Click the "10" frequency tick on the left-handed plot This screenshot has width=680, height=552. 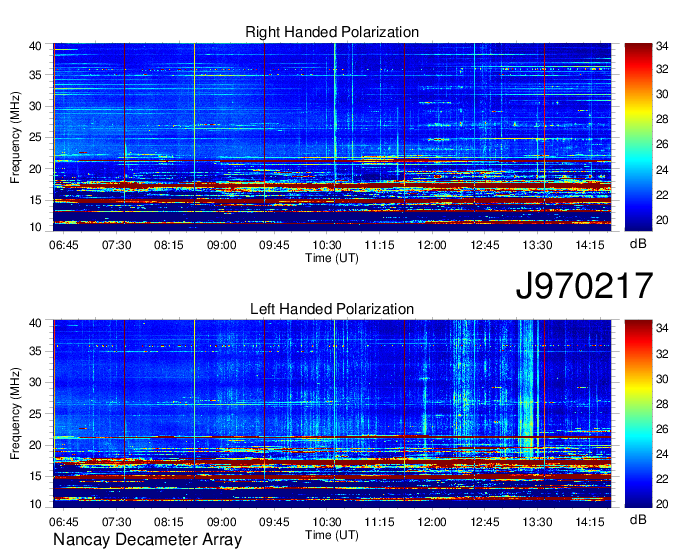[35, 504]
